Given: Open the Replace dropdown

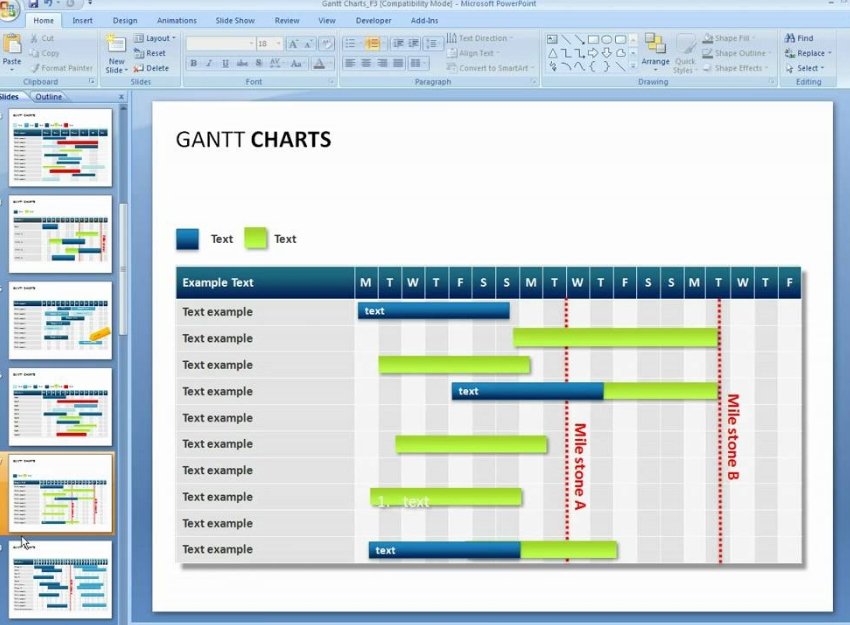Looking at the screenshot, I should pos(808,53).
